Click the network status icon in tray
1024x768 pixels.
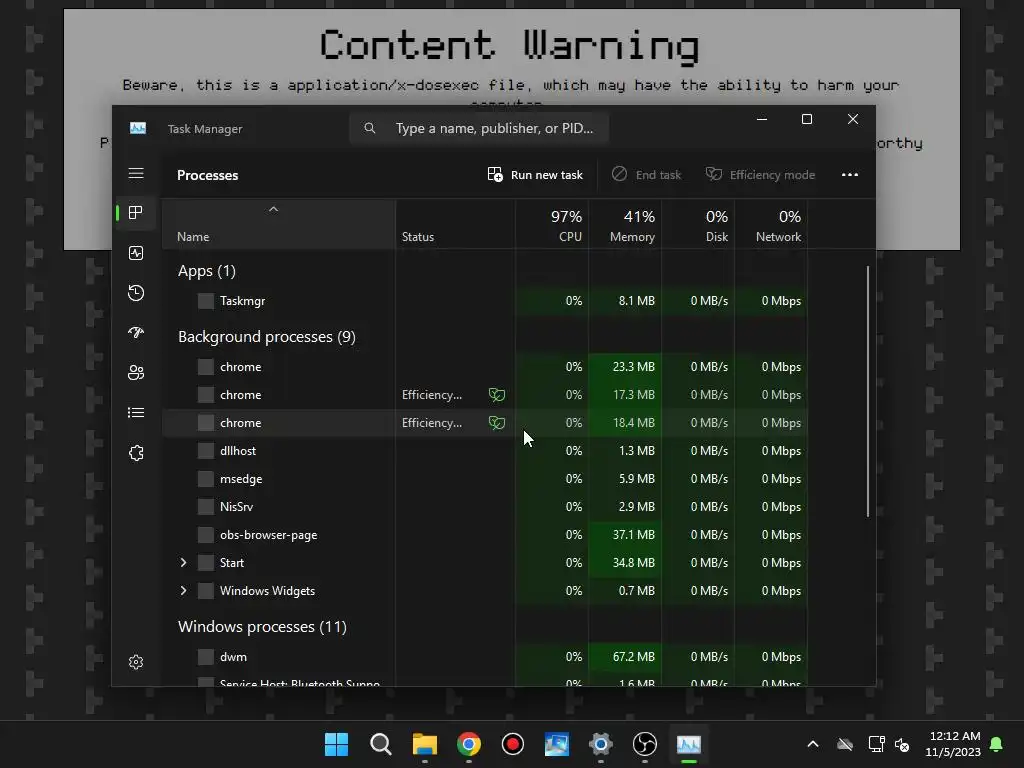(876, 744)
